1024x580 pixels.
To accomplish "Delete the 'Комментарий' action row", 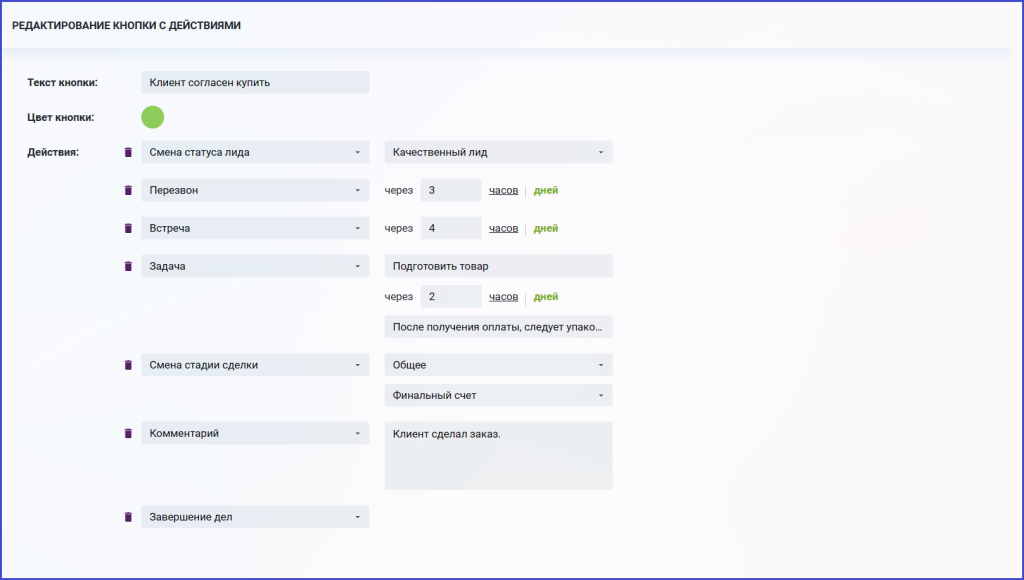I will tap(128, 433).
